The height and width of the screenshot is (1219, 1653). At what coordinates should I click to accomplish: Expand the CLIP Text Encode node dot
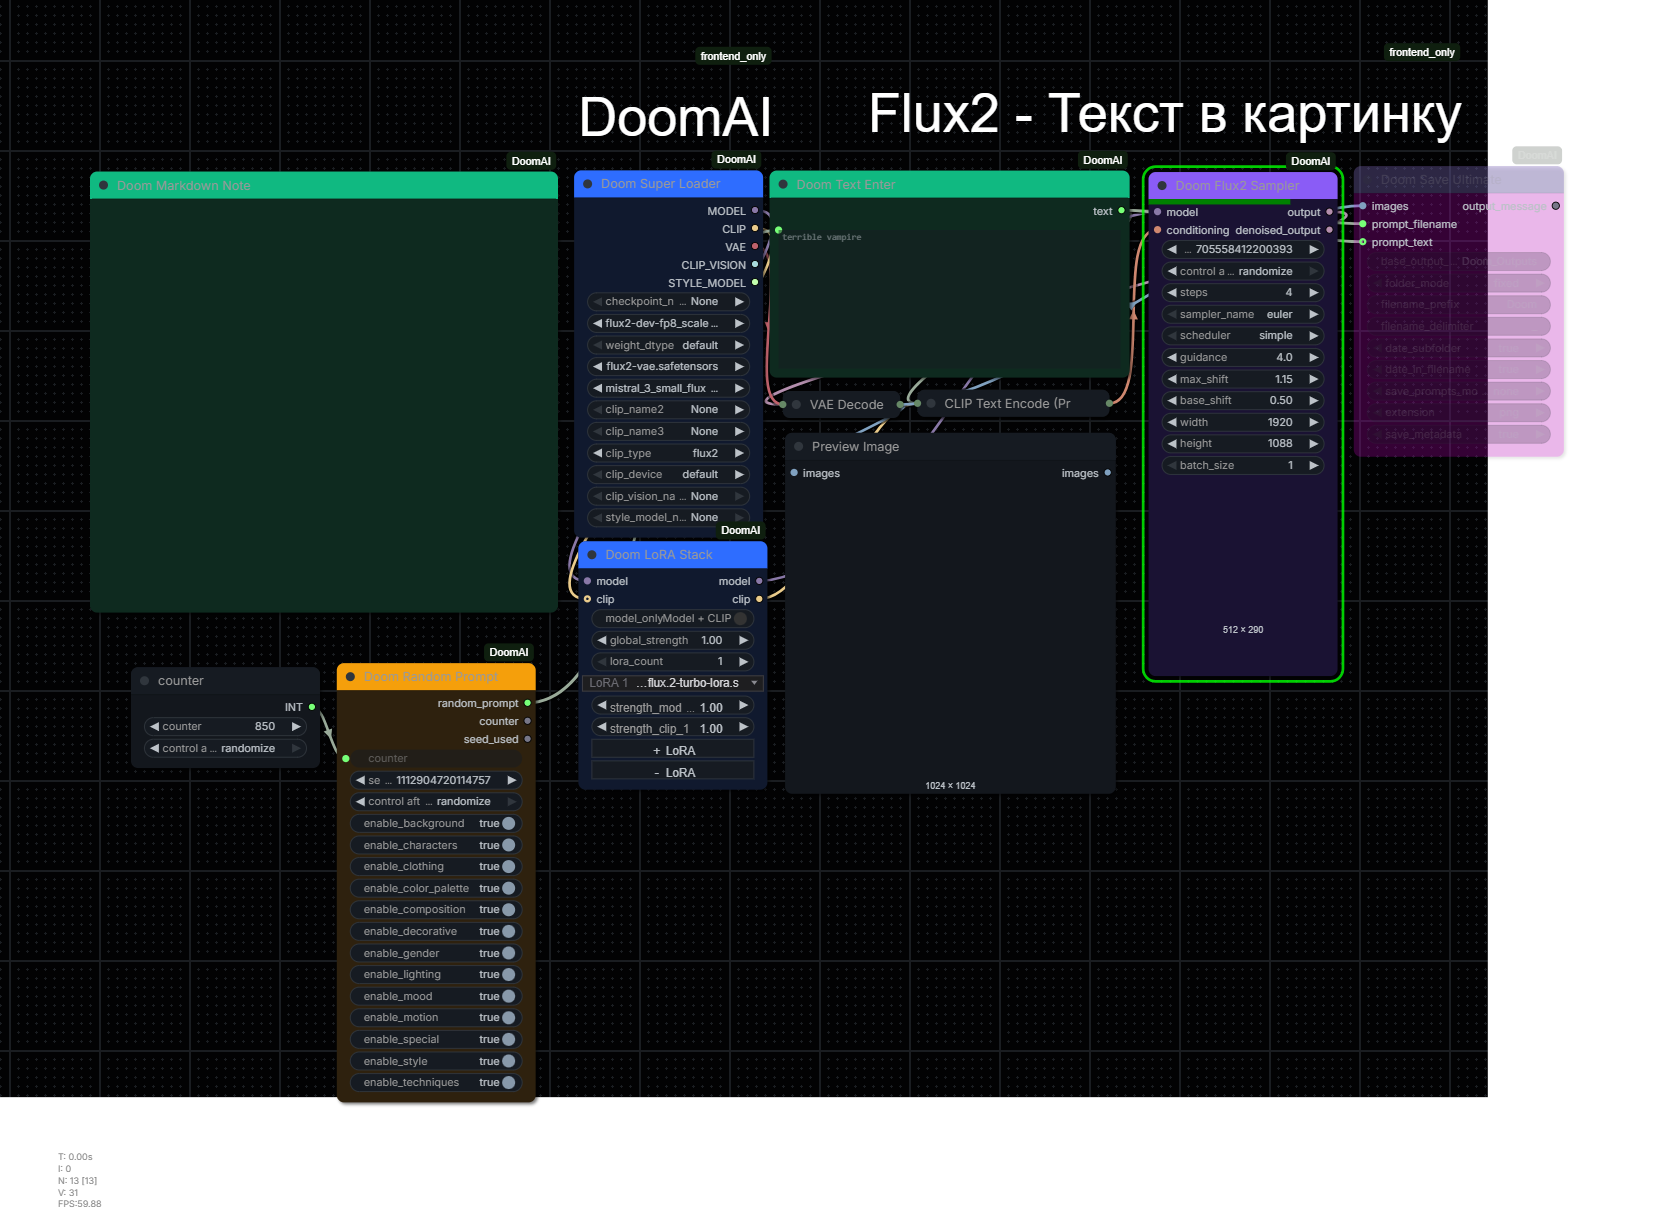932,404
